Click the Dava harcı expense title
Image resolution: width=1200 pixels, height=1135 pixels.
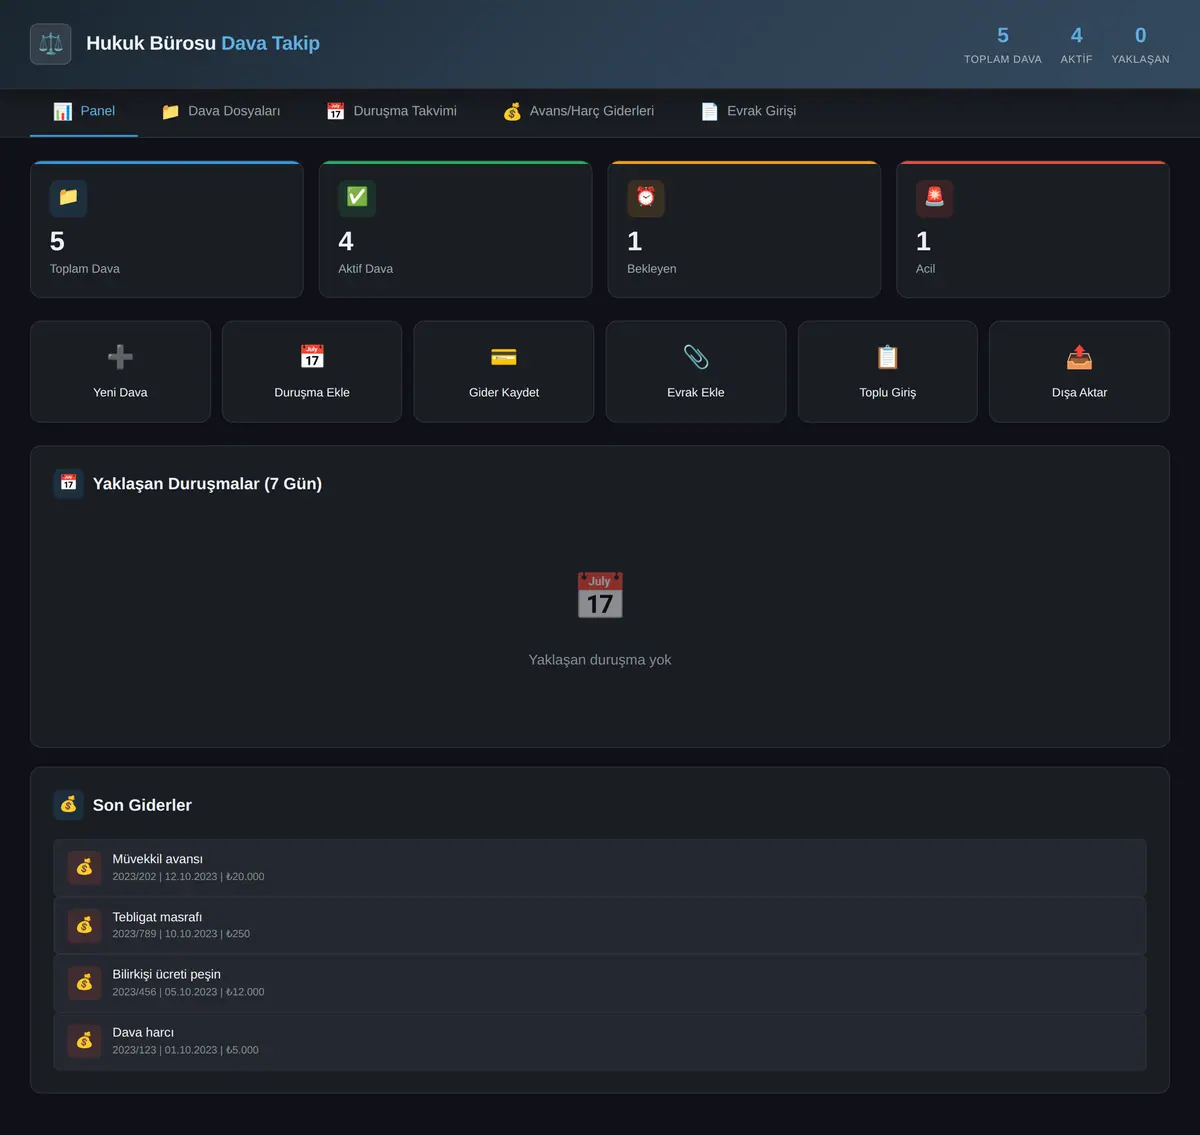143,1032
